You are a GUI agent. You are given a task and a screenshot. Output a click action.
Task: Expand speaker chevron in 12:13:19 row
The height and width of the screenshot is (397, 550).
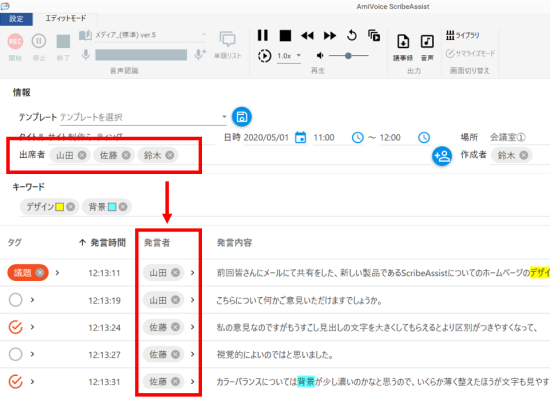tap(192, 300)
